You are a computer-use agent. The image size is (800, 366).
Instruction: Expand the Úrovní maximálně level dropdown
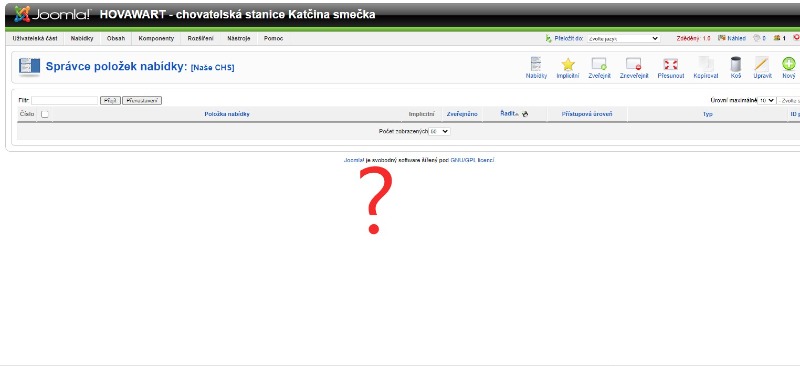(x=766, y=101)
